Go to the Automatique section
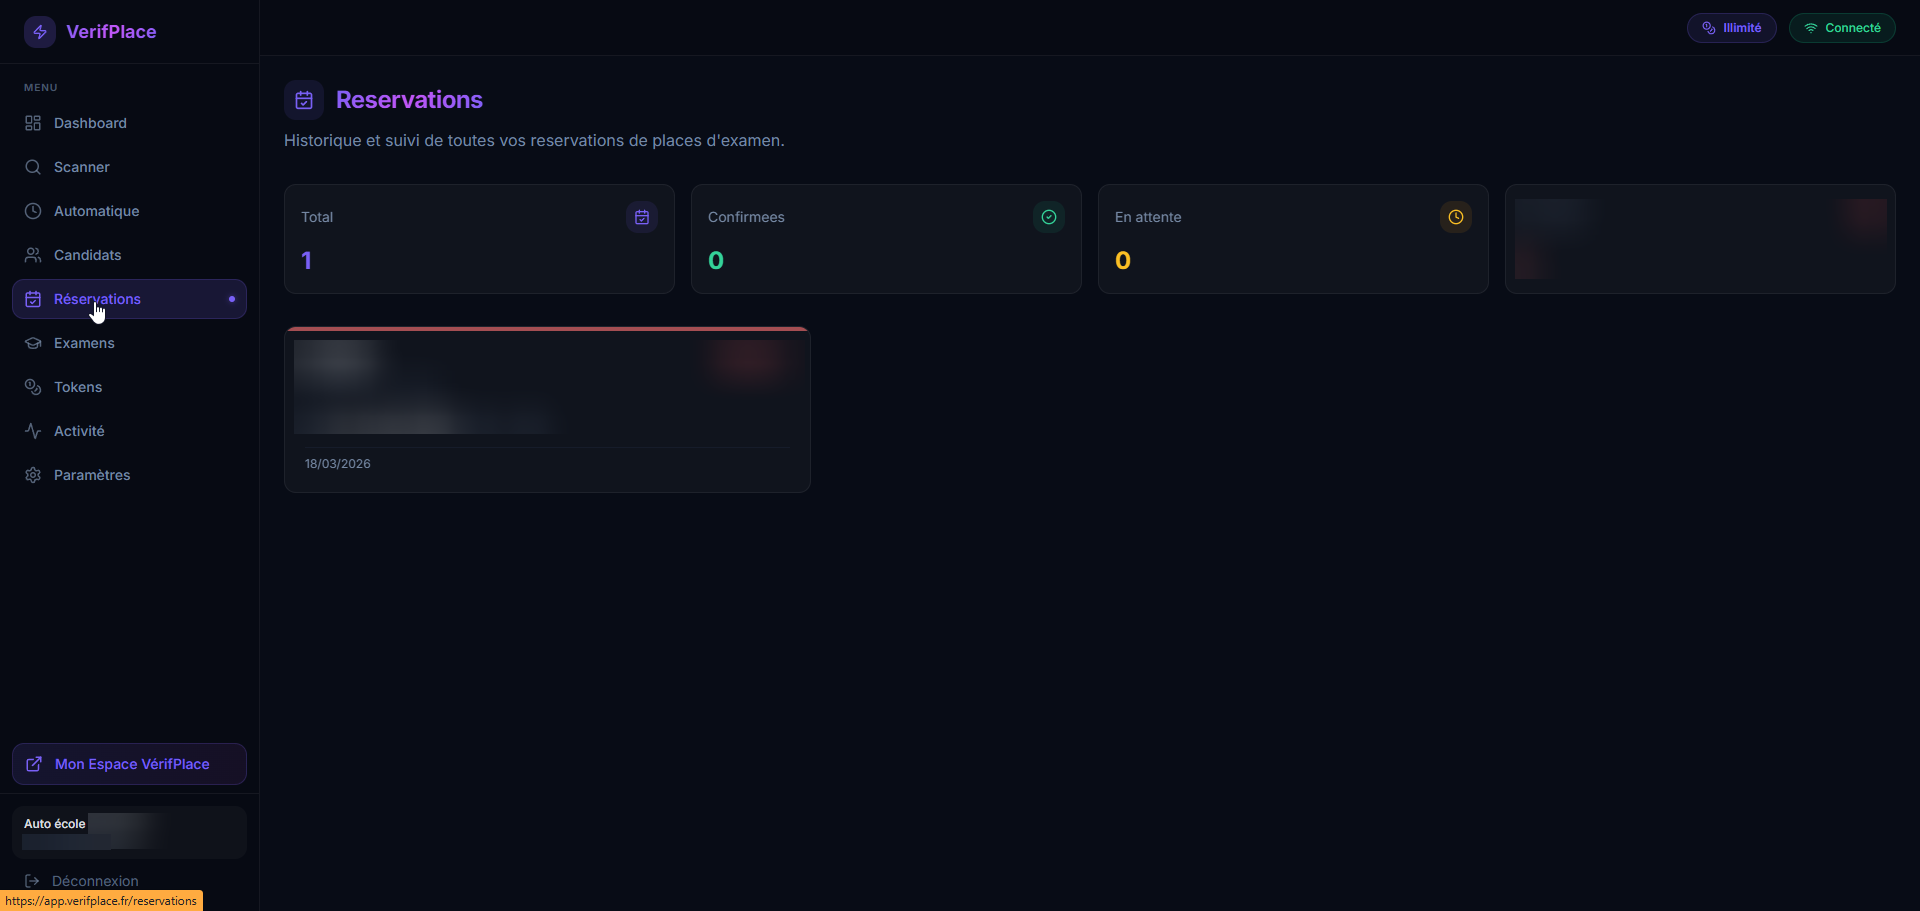Viewport: 1920px width, 911px height. click(x=96, y=211)
